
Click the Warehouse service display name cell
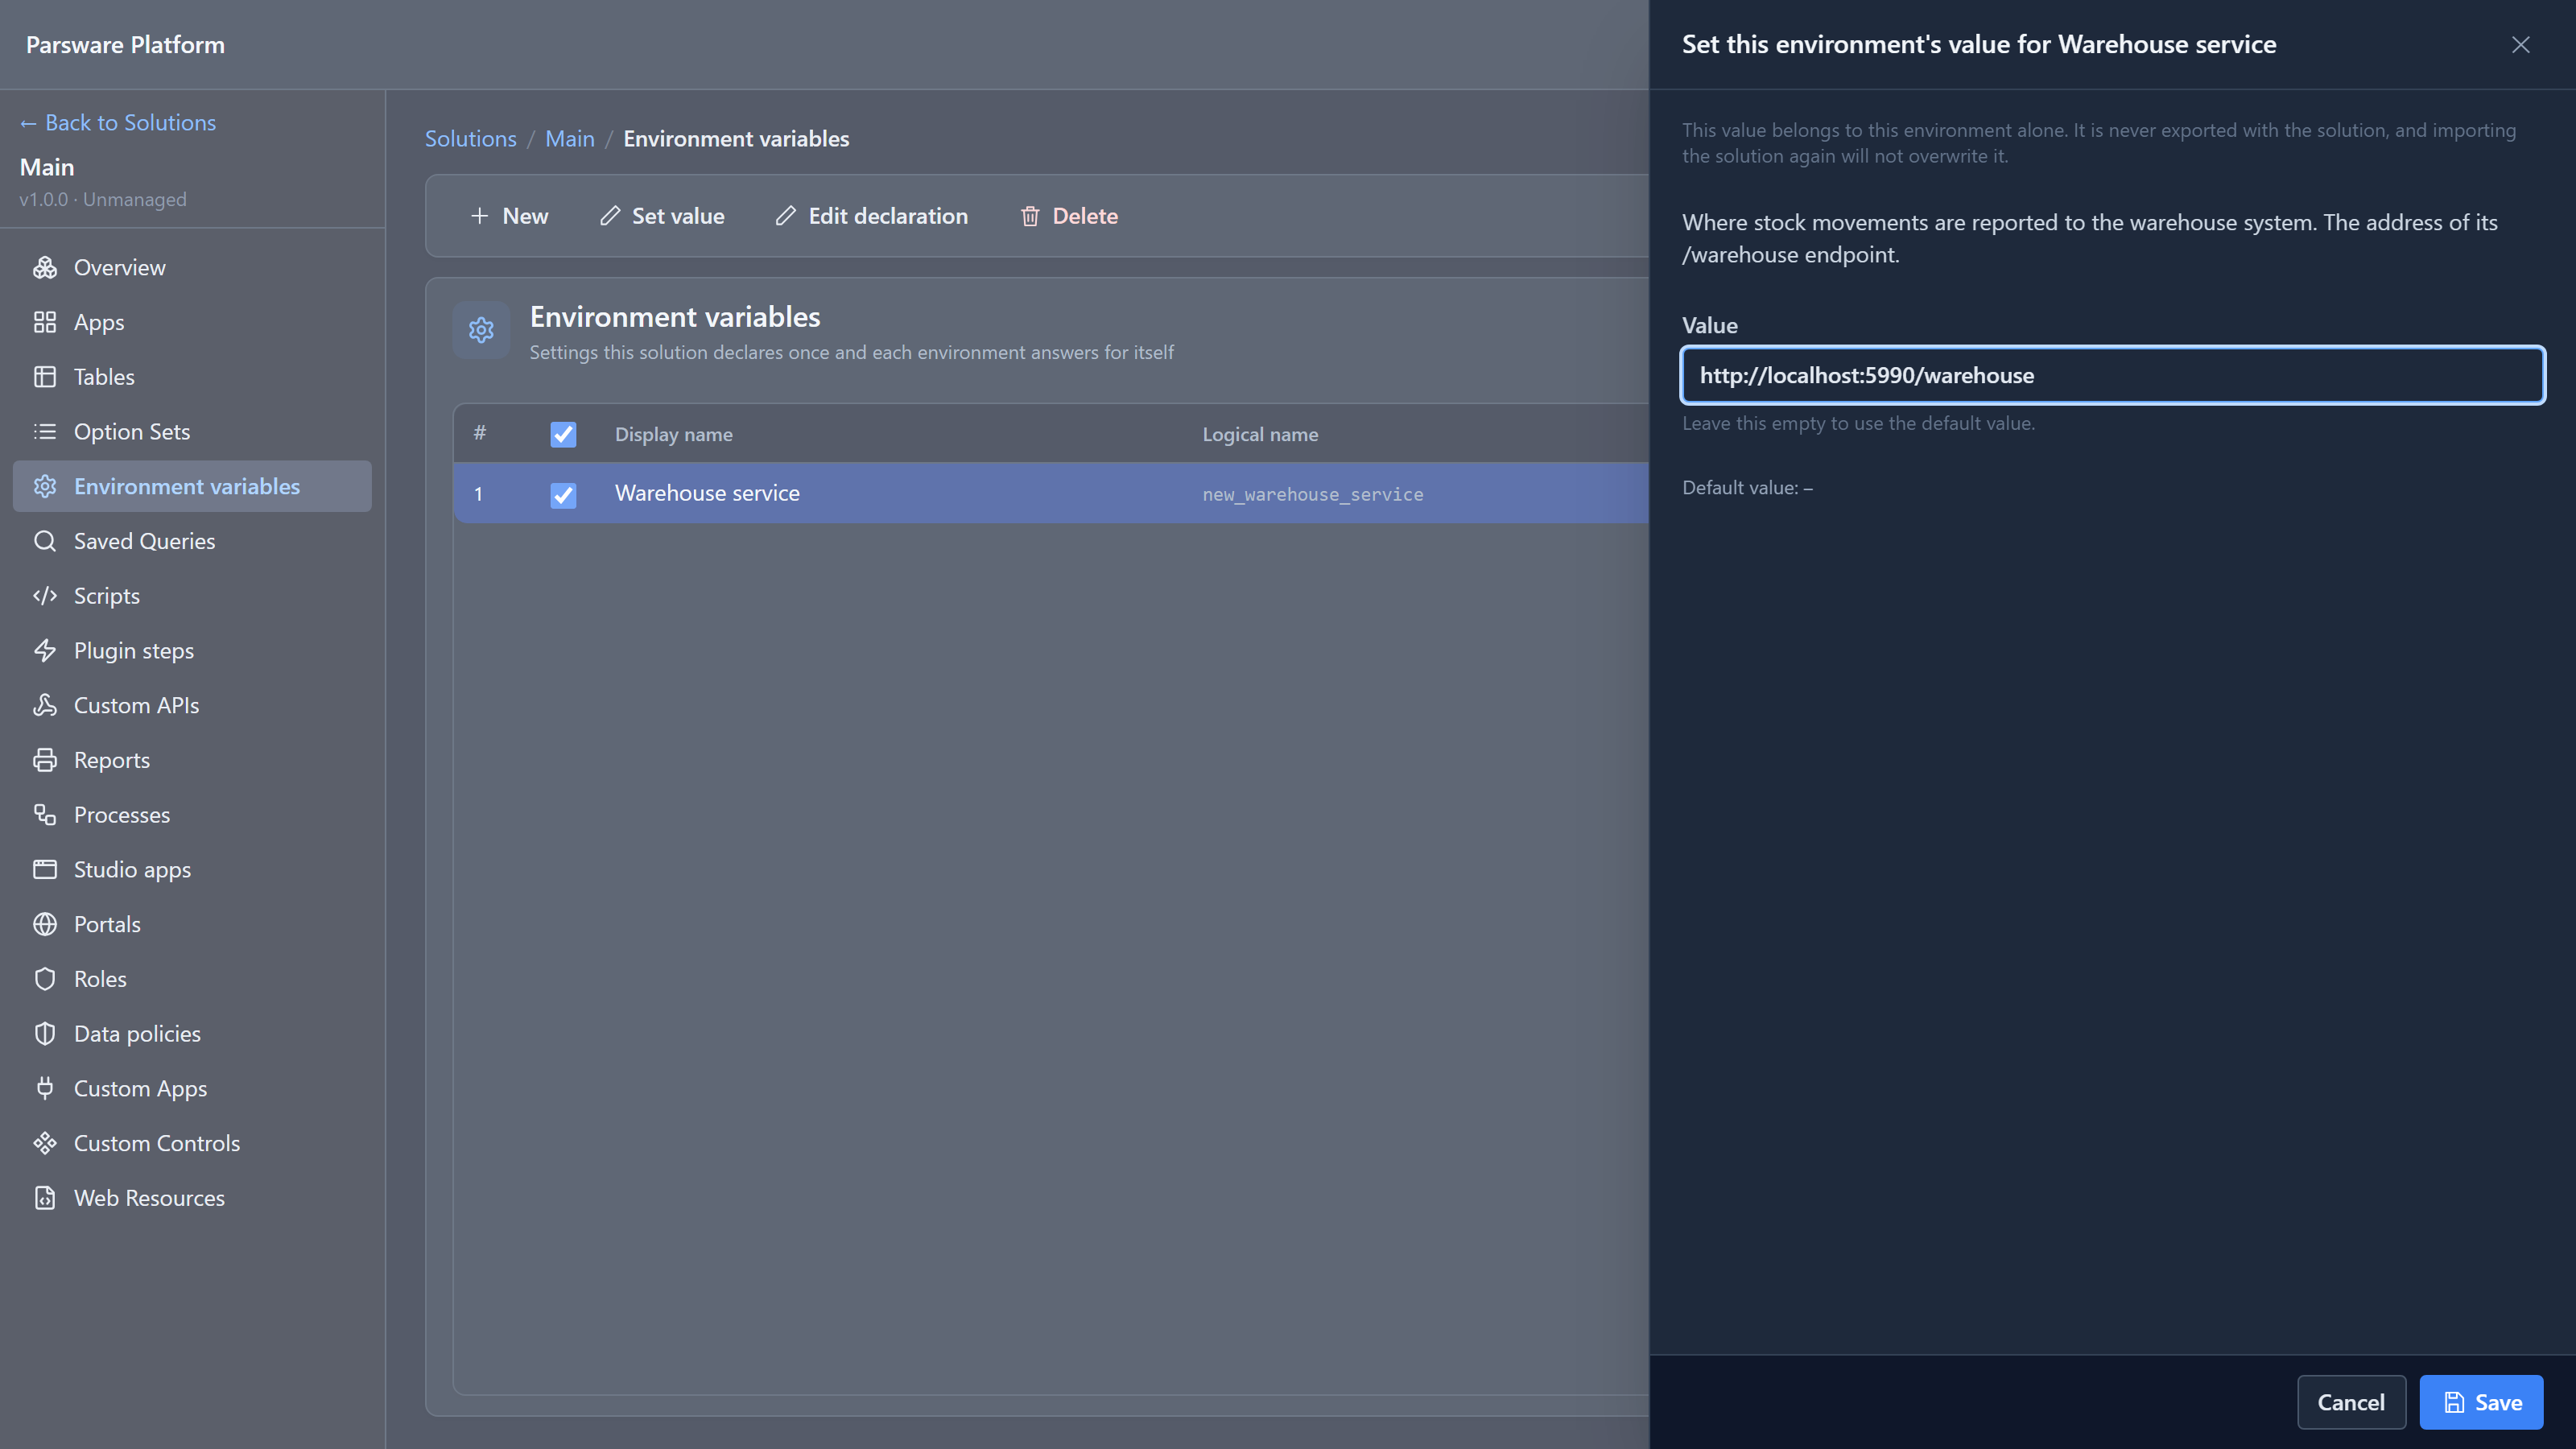pos(707,493)
